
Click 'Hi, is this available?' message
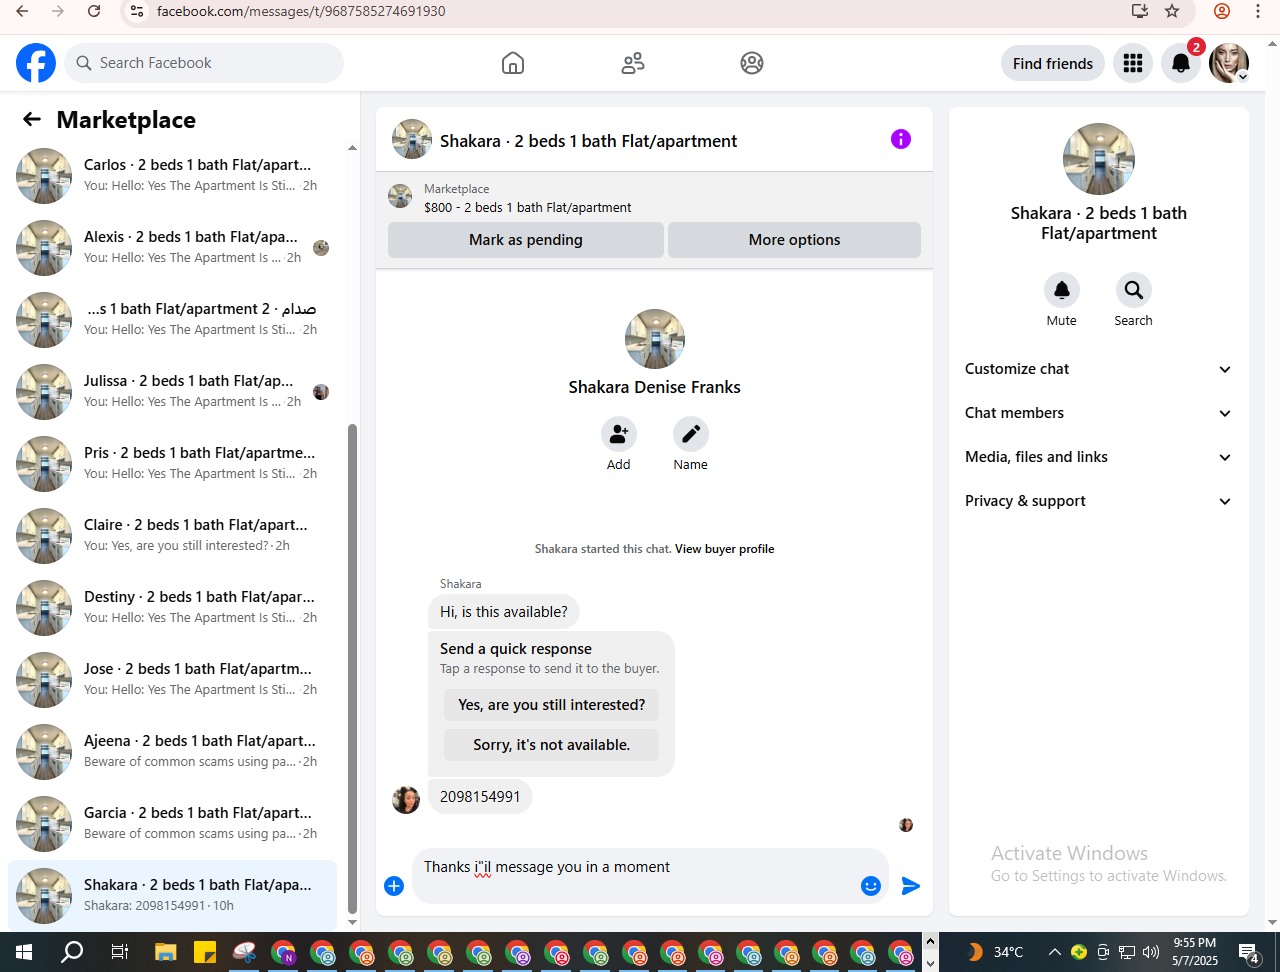click(x=504, y=612)
